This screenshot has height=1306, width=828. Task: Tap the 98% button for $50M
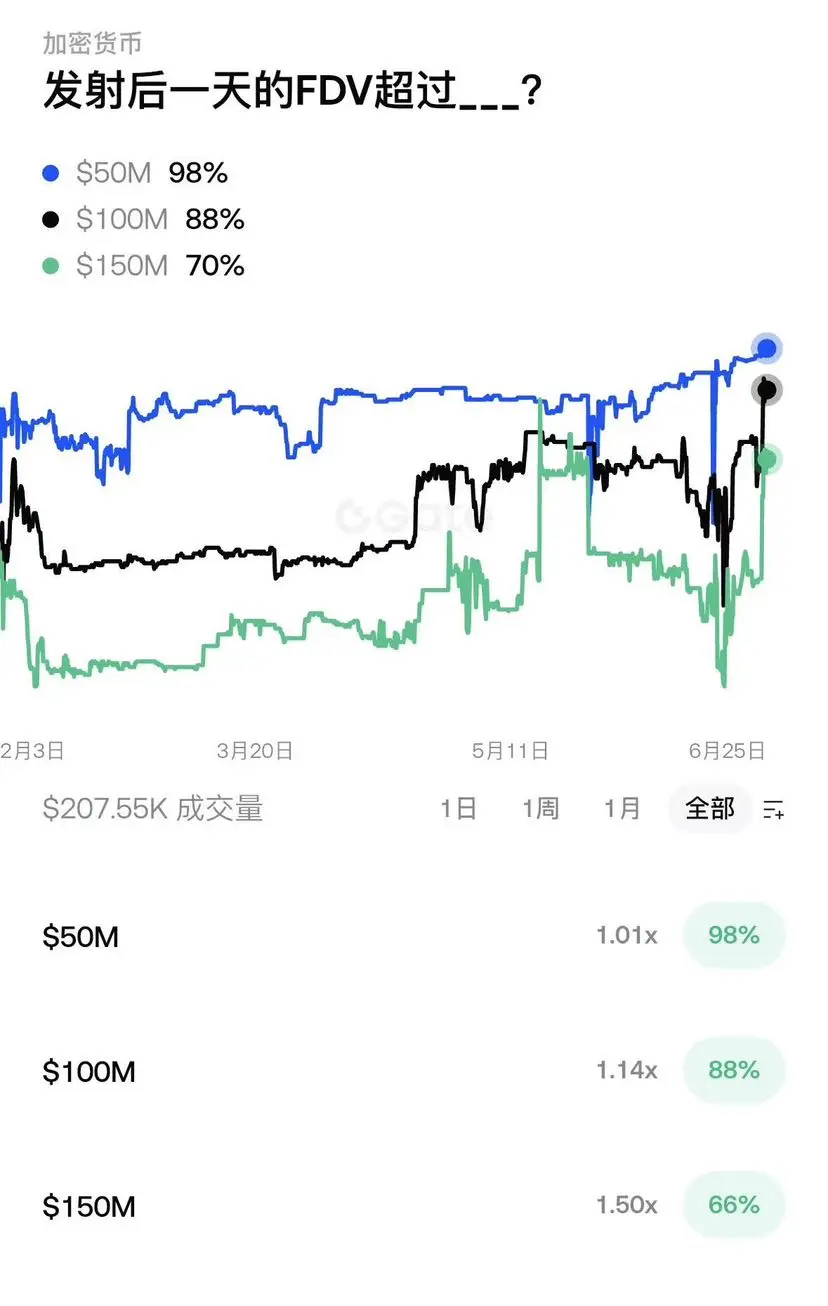(x=734, y=936)
